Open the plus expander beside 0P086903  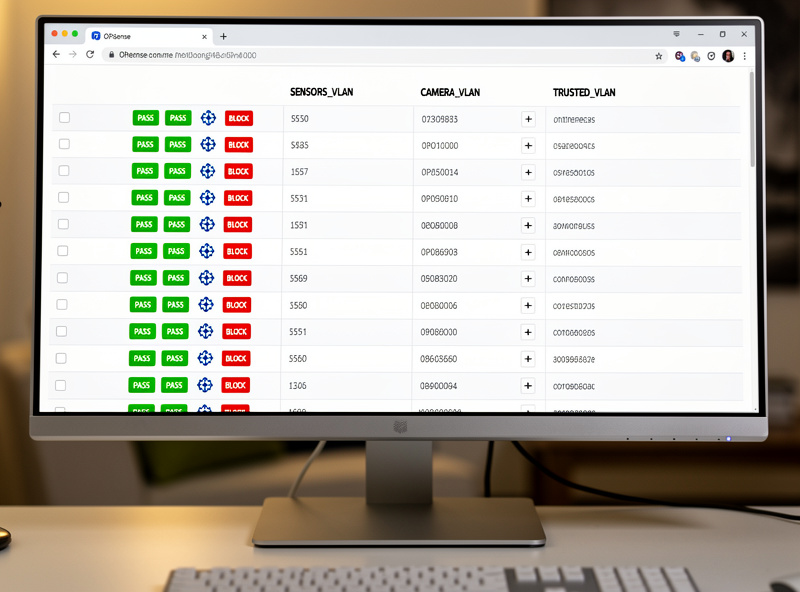[528, 252]
